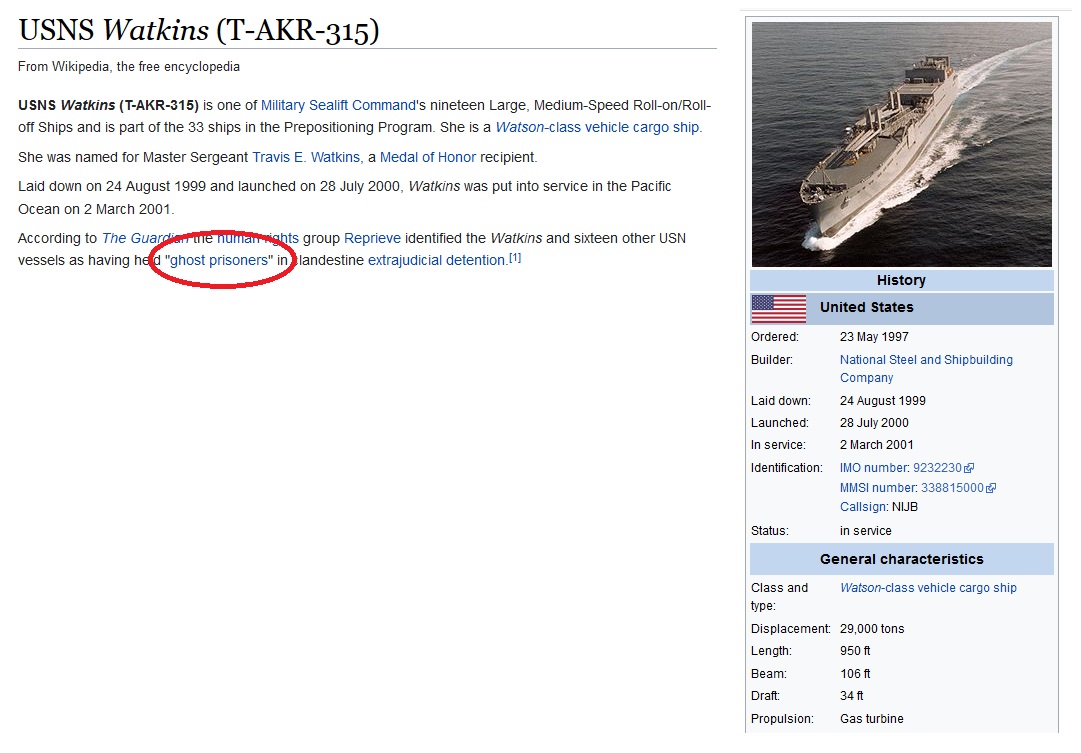Open the Military Sealift Command link
The image size is (1081, 753).
click(x=338, y=106)
